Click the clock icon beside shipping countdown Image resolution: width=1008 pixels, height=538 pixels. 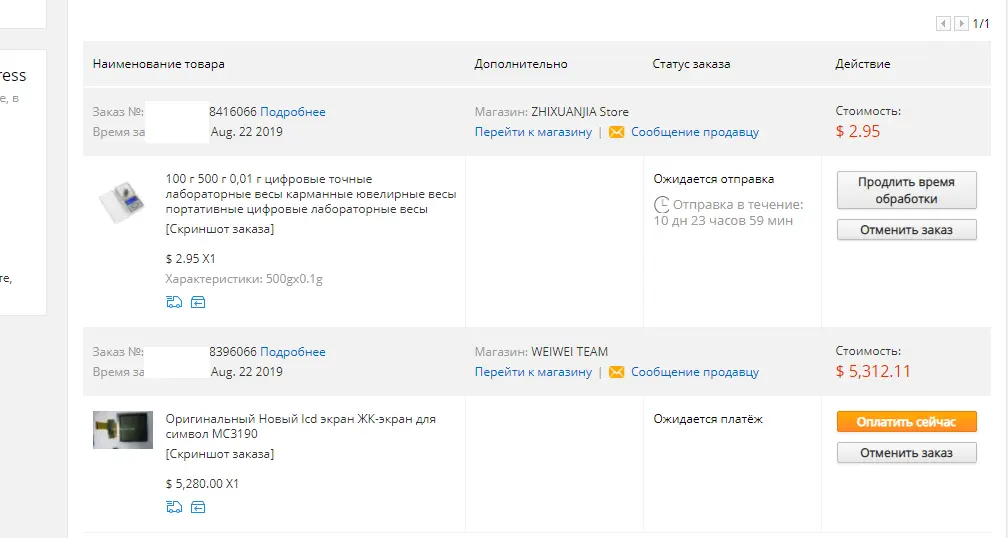coord(662,205)
